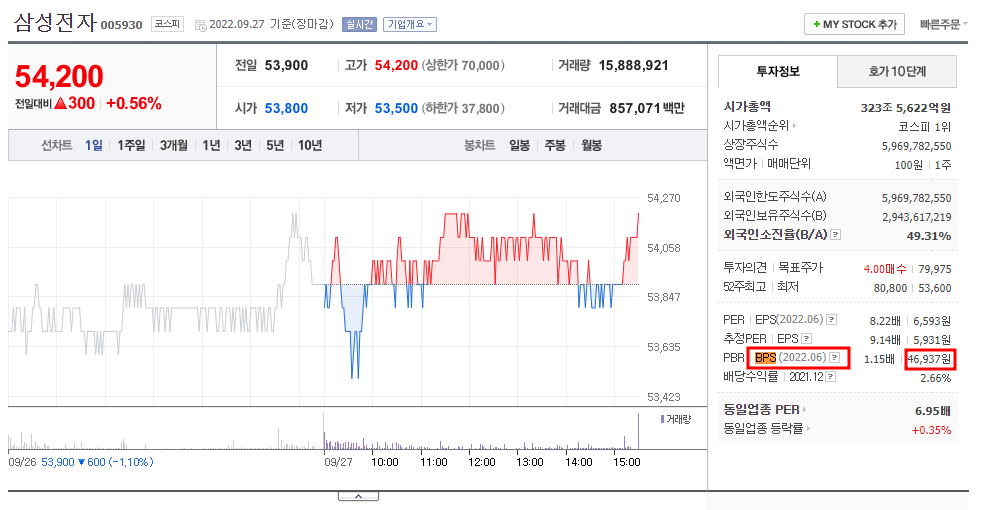Expand the 빠른주문 dropdown
Image resolution: width=996 pixels, height=510 pixels.
click(x=943, y=25)
